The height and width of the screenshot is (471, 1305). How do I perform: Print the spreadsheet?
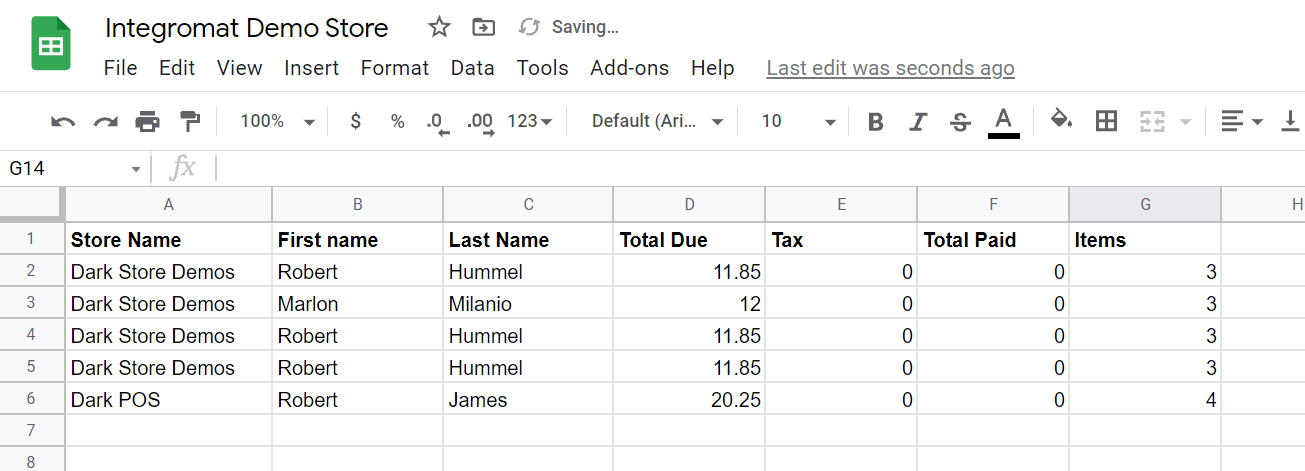tap(147, 122)
